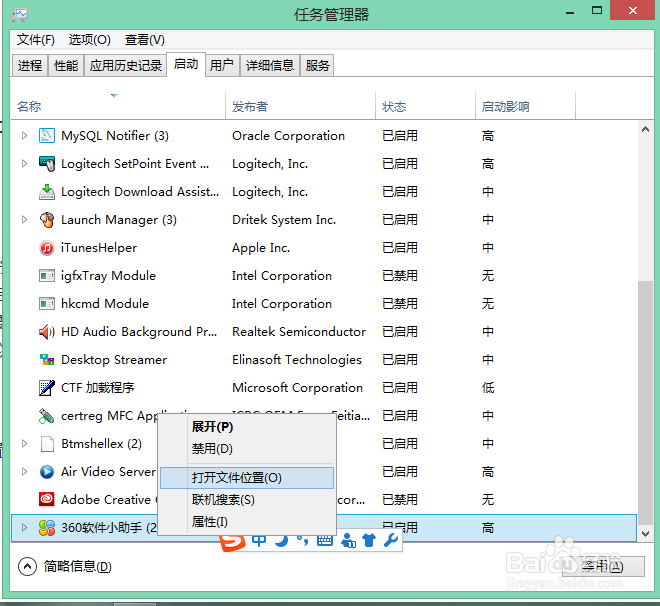
Task: Expand MySQL Notifier (3) group
Action: click(x=24, y=136)
